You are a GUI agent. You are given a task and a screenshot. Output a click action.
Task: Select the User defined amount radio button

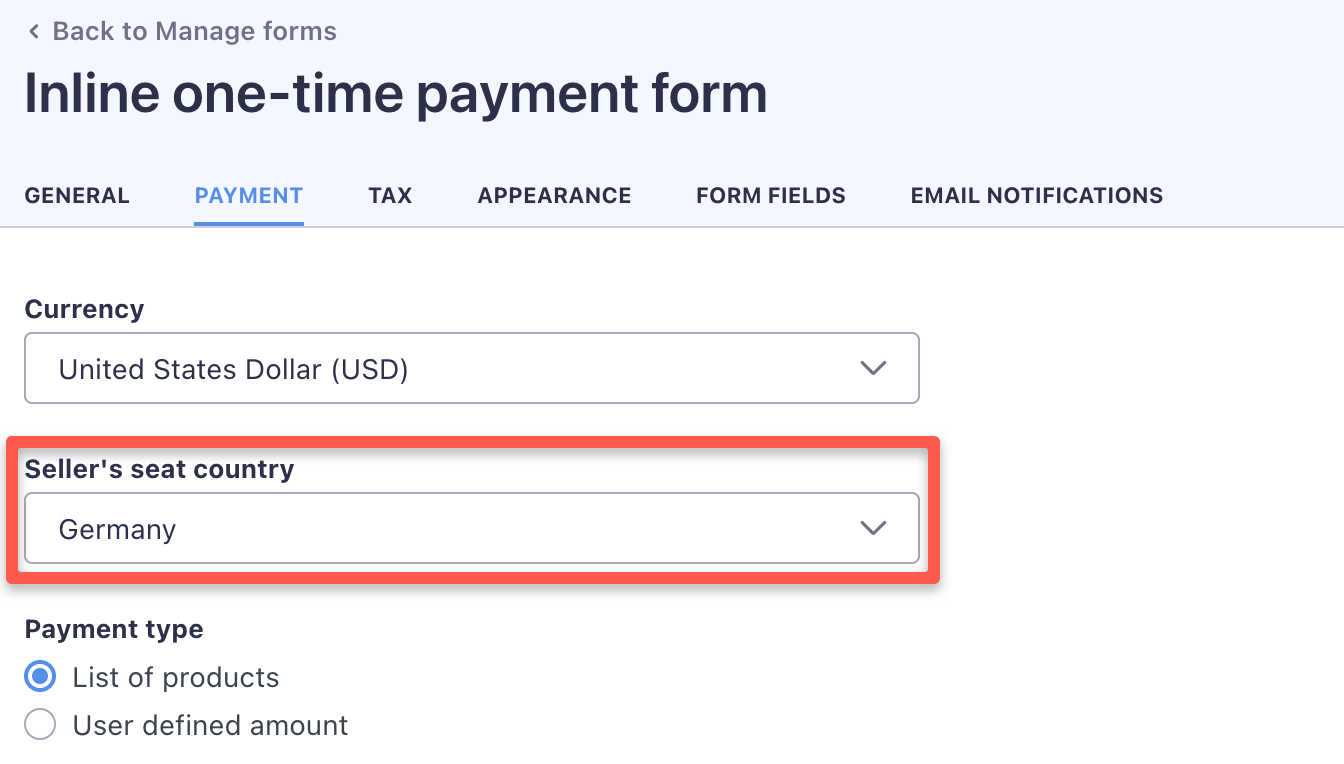click(38, 724)
